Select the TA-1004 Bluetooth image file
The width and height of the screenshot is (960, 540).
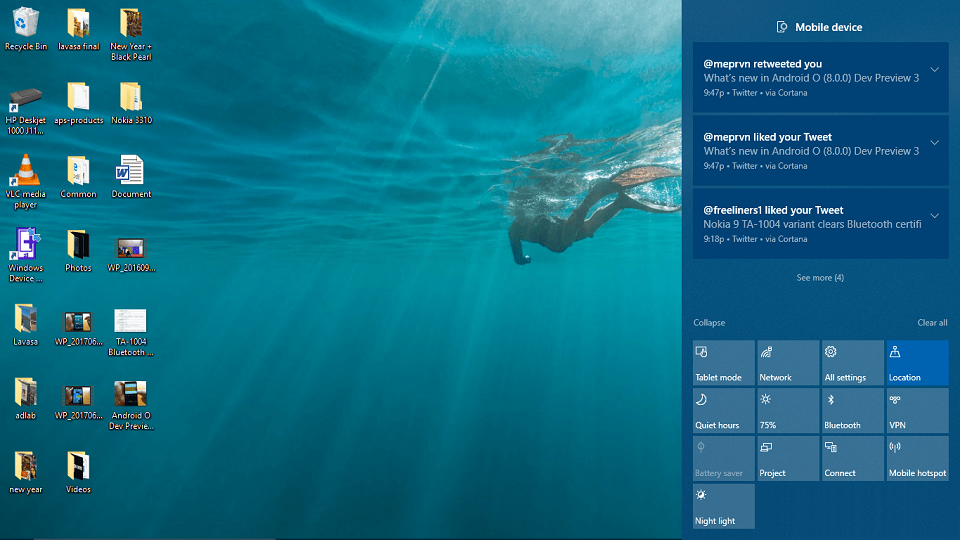pyautogui.click(x=130, y=332)
